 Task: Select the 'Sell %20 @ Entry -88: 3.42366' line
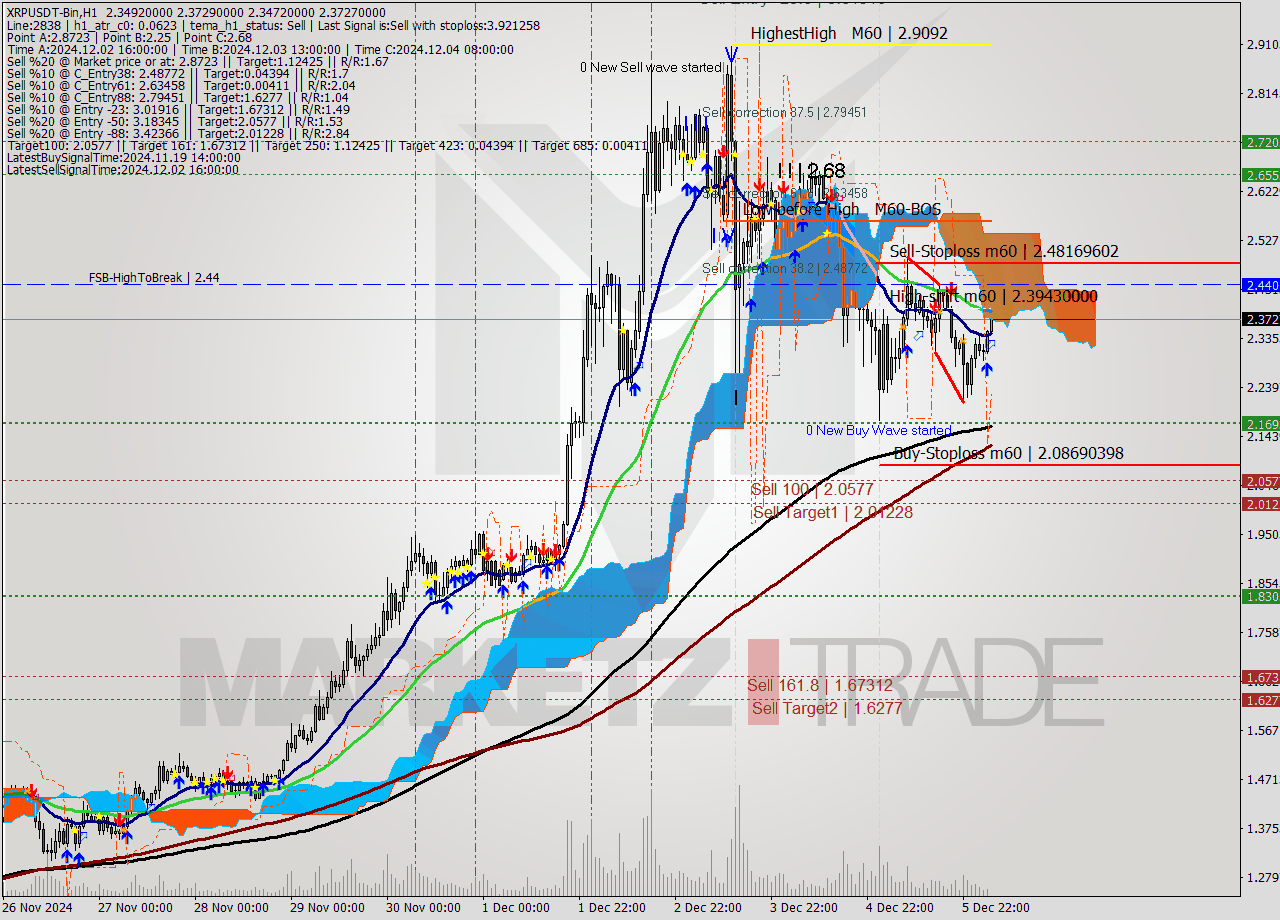point(177,133)
